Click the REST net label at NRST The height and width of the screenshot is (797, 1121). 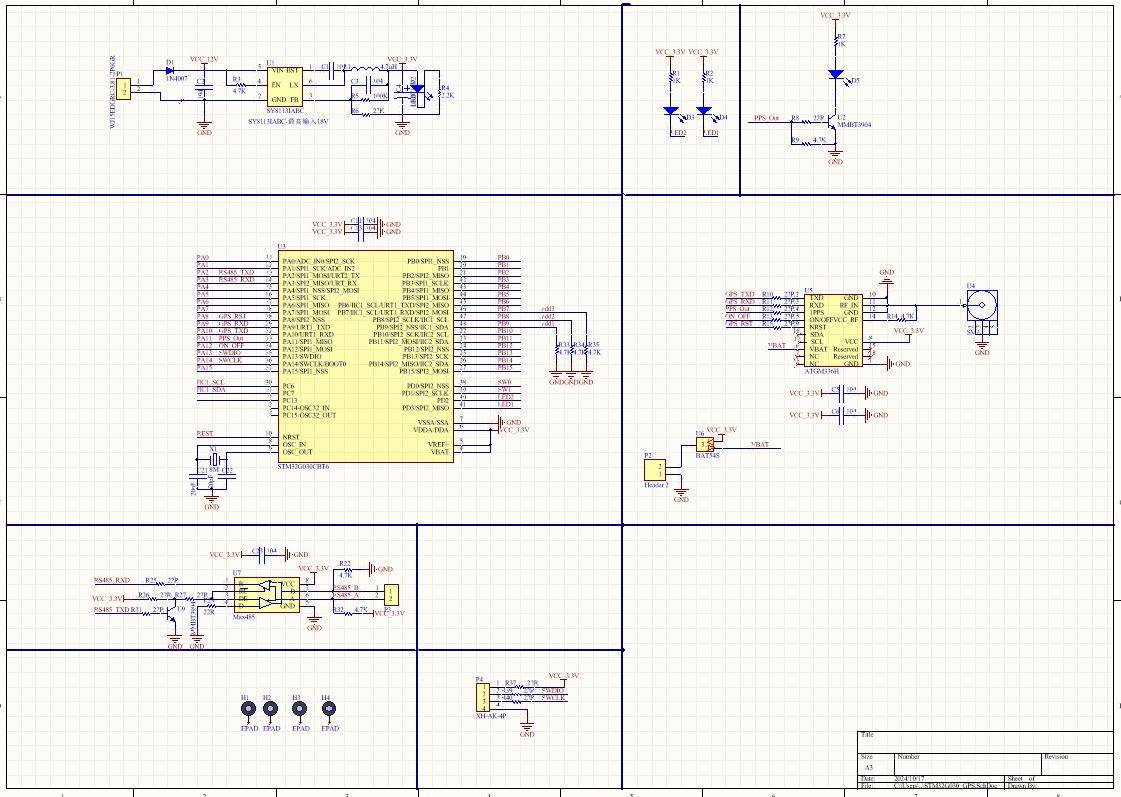tap(204, 433)
